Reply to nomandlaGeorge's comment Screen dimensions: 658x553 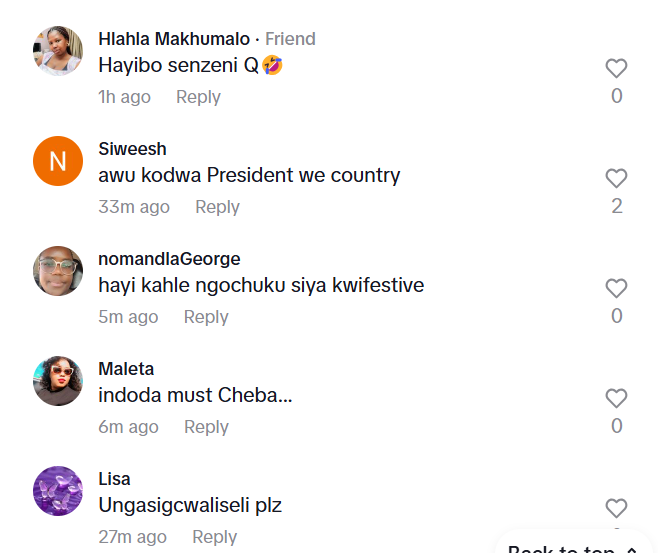206,317
